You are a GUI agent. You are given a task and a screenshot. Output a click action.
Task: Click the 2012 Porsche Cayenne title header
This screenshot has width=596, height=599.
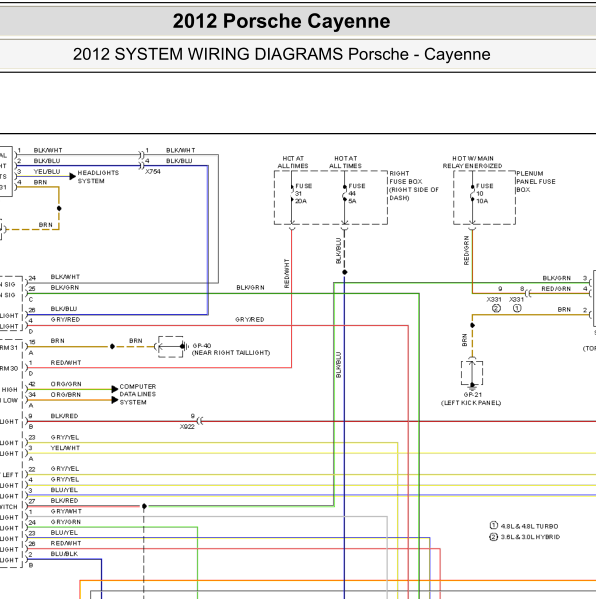(281, 21)
